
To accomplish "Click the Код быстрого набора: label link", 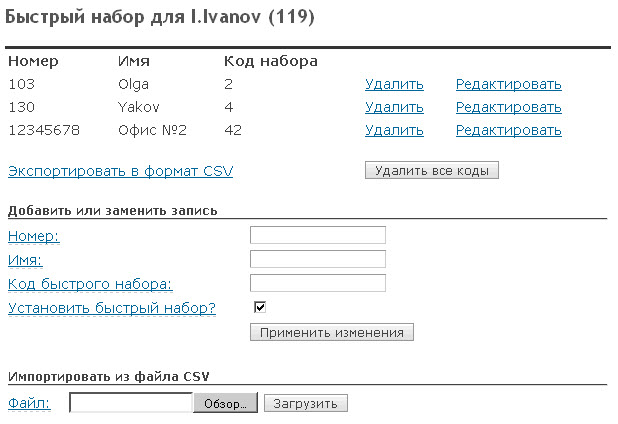I will (x=90, y=284).
